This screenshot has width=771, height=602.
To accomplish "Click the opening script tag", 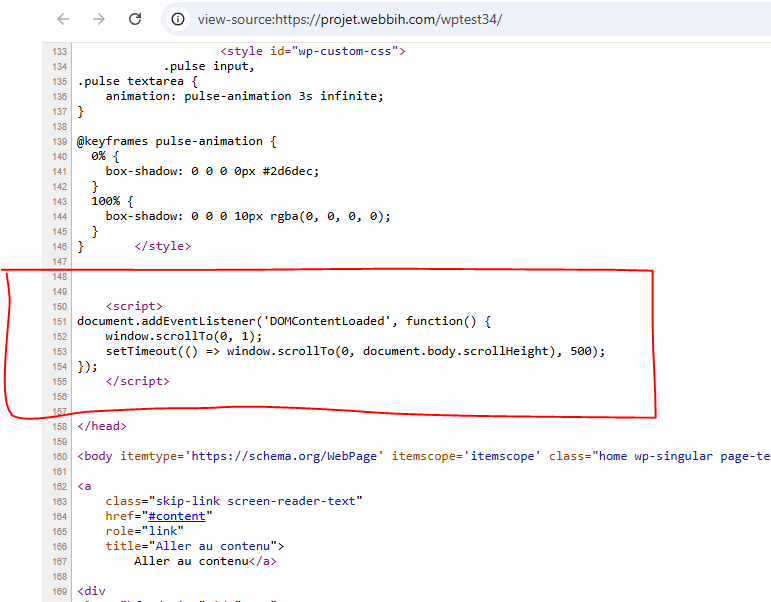I will [134, 306].
